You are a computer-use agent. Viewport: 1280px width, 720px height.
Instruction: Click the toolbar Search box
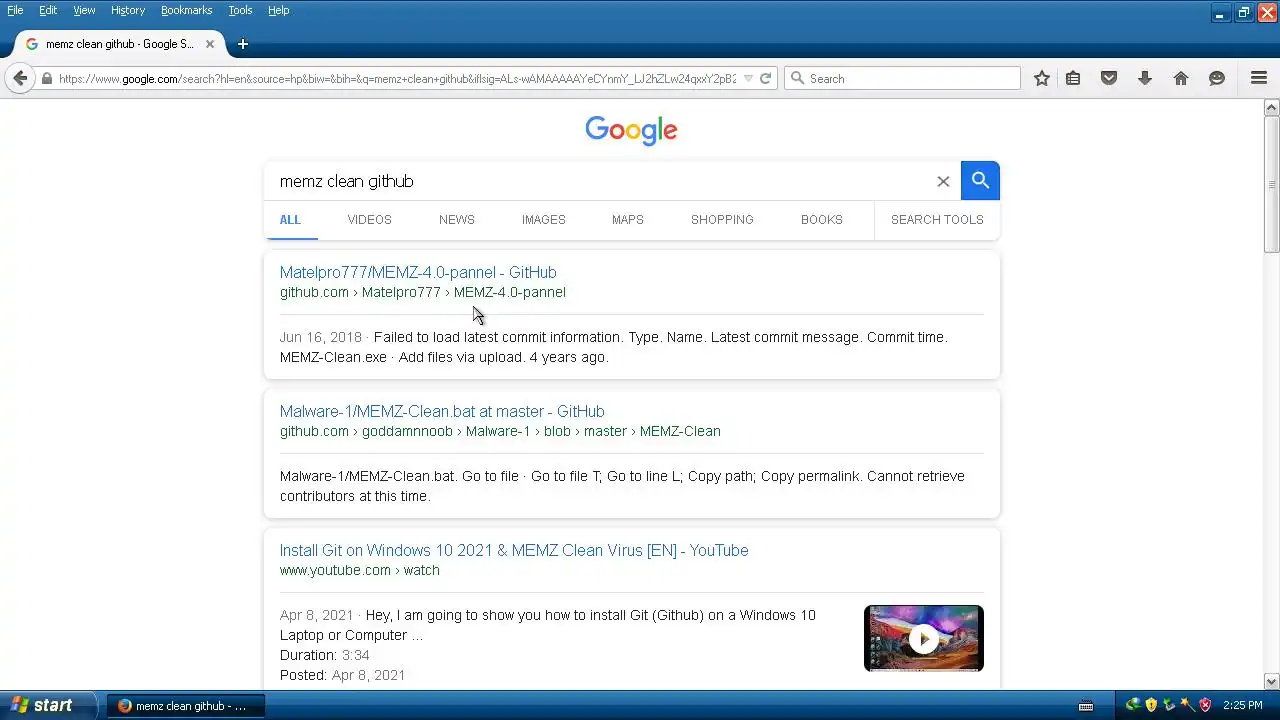coord(902,78)
